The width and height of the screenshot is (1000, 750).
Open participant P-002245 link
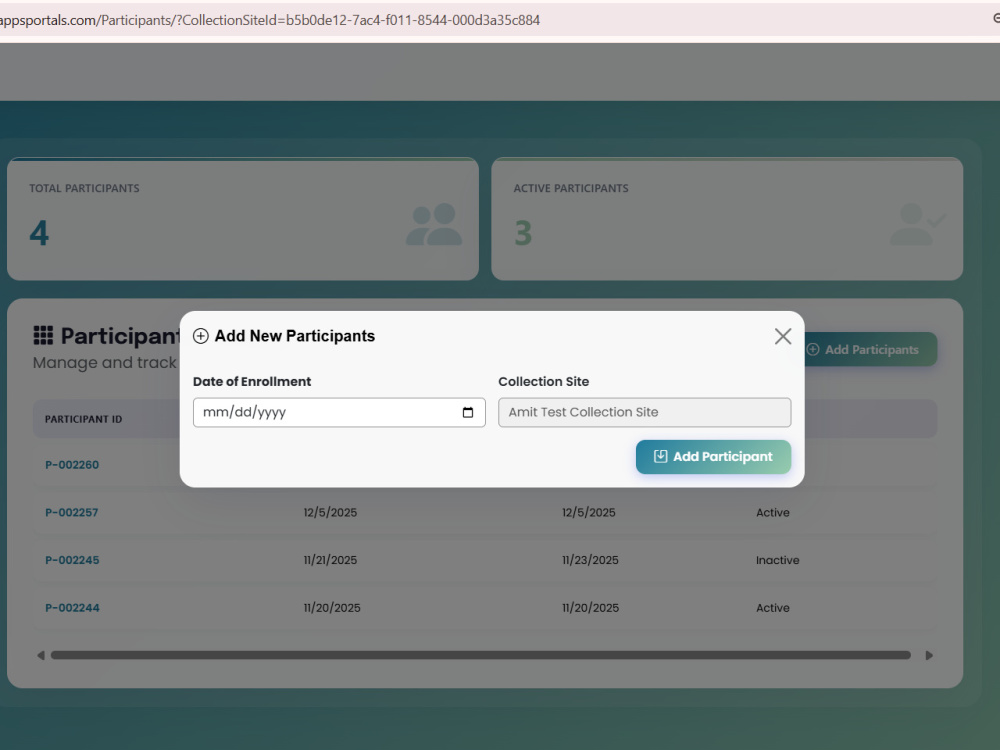pyautogui.click(x=72, y=561)
